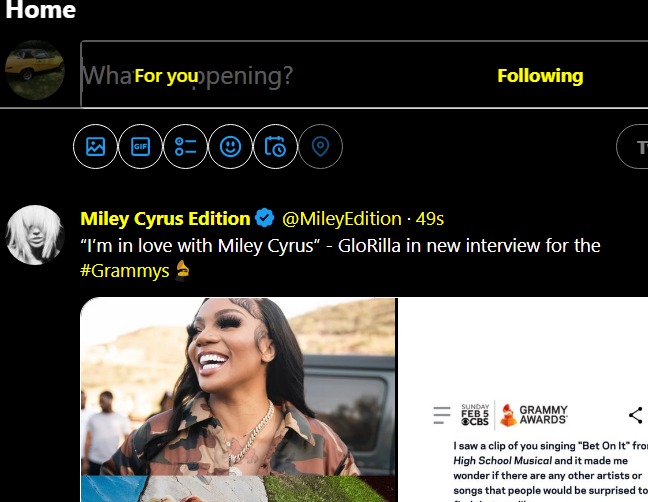Viewport: 648px width, 502px height.
Task: Add a poll with the poll icon
Action: [185, 146]
